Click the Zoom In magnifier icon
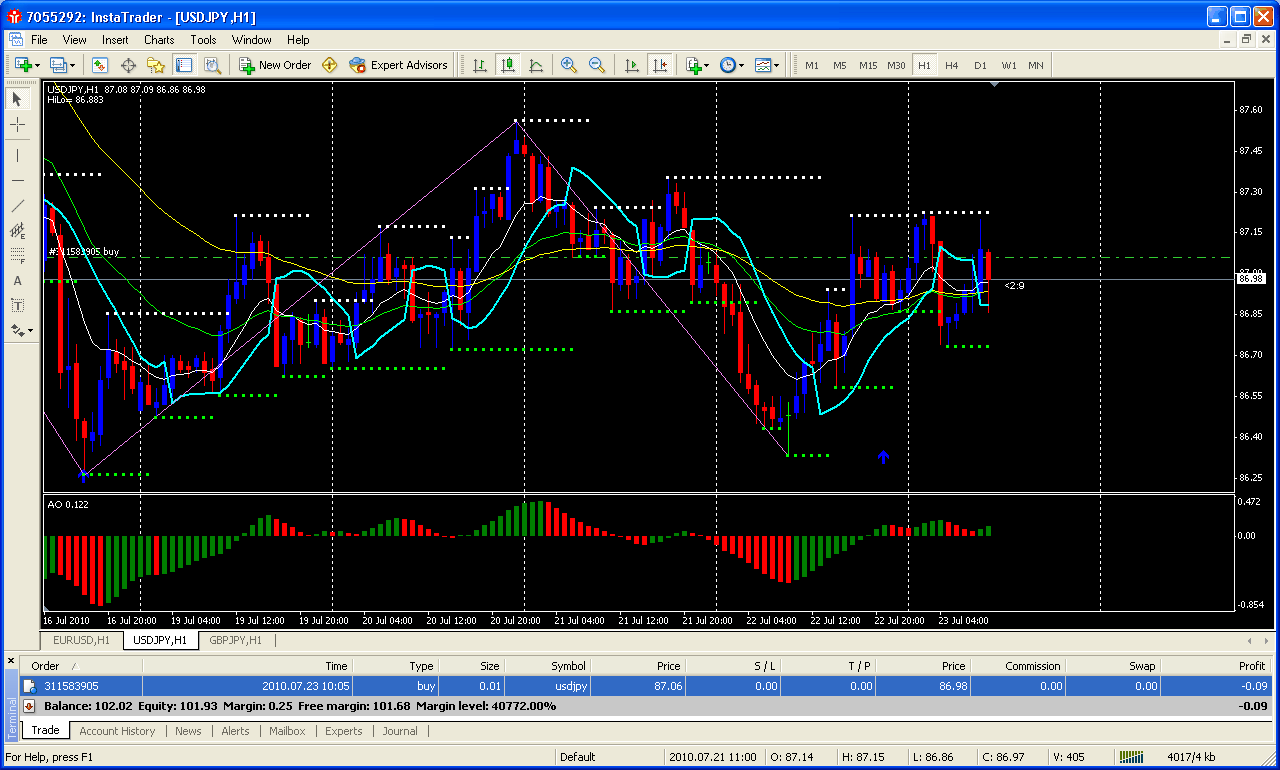Image resolution: width=1280 pixels, height=770 pixels. (569, 65)
